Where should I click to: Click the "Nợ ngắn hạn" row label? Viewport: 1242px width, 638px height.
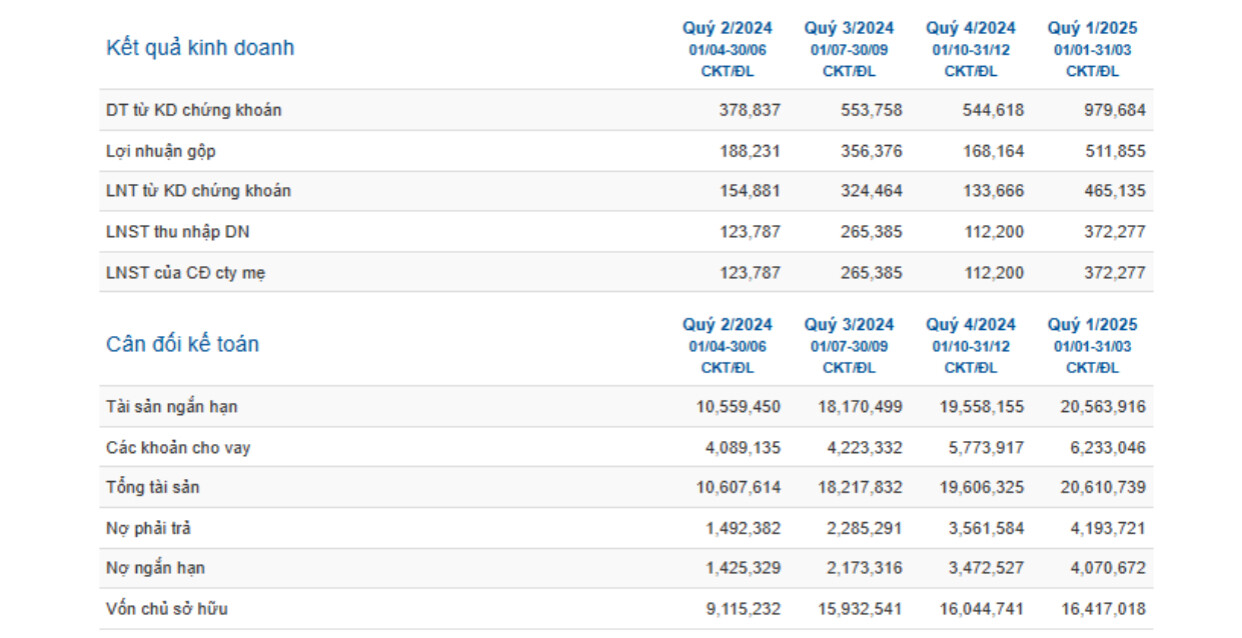click(155, 568)
